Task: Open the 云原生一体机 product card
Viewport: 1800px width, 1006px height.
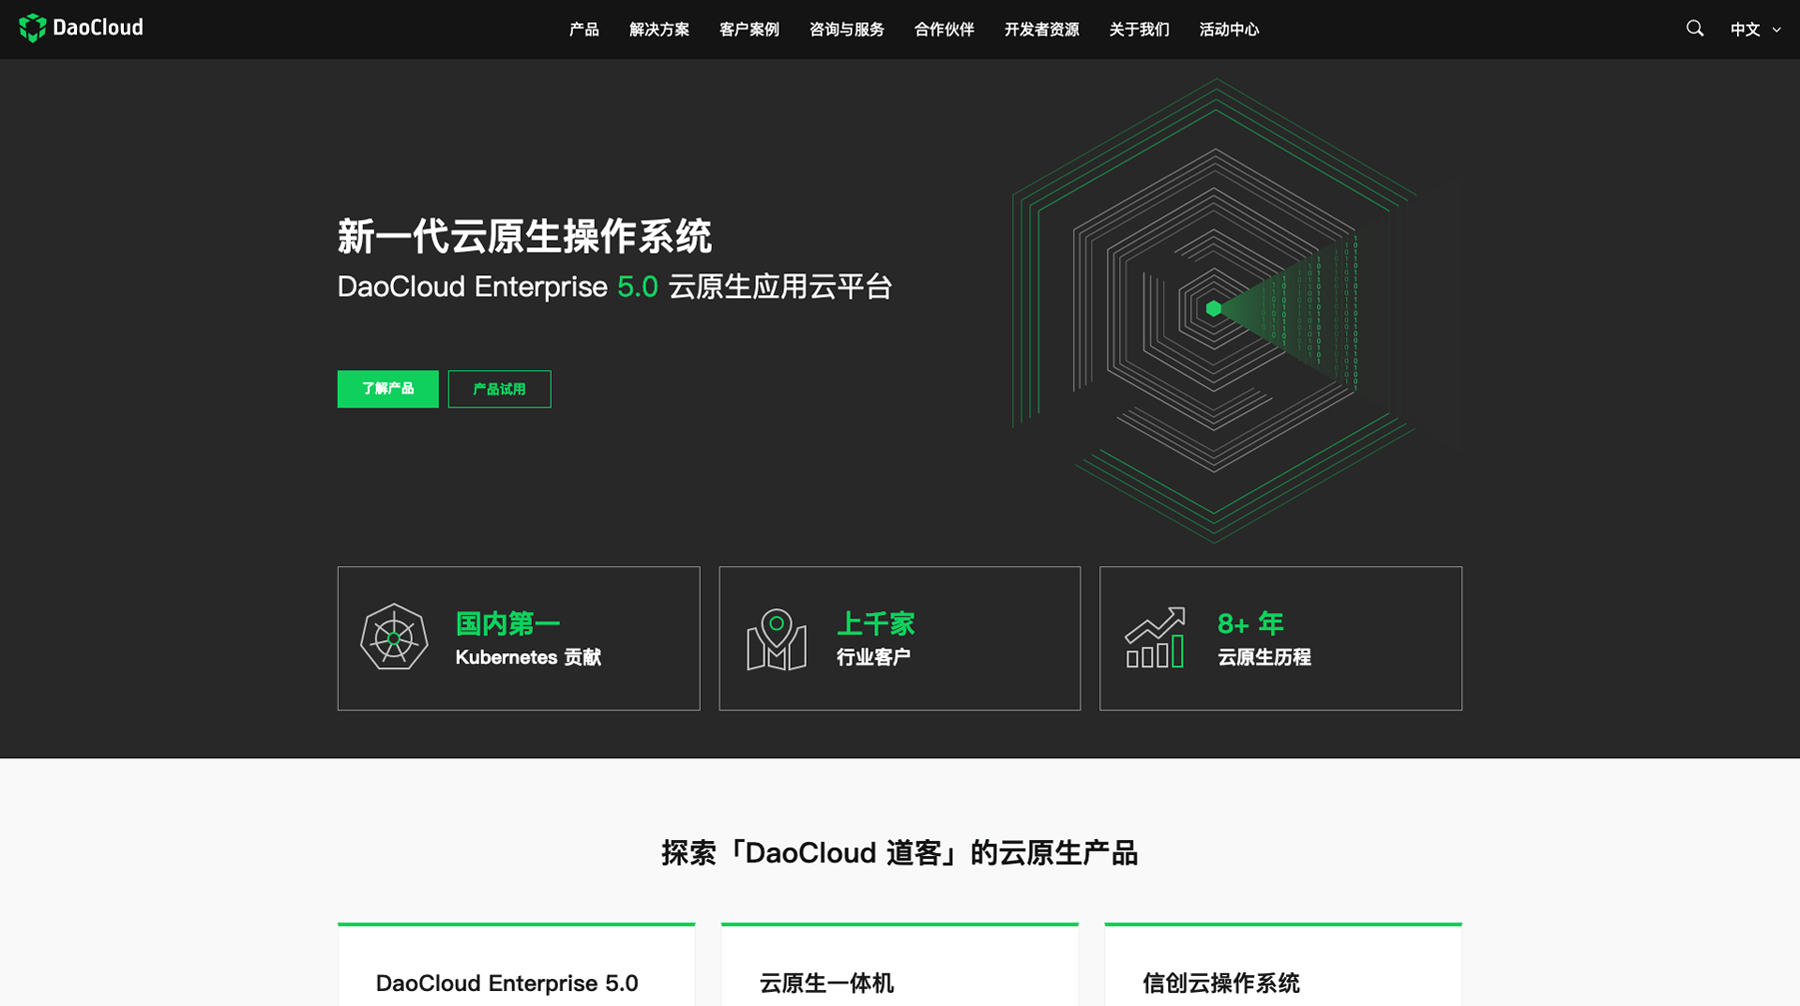Action: coord(900,965)
